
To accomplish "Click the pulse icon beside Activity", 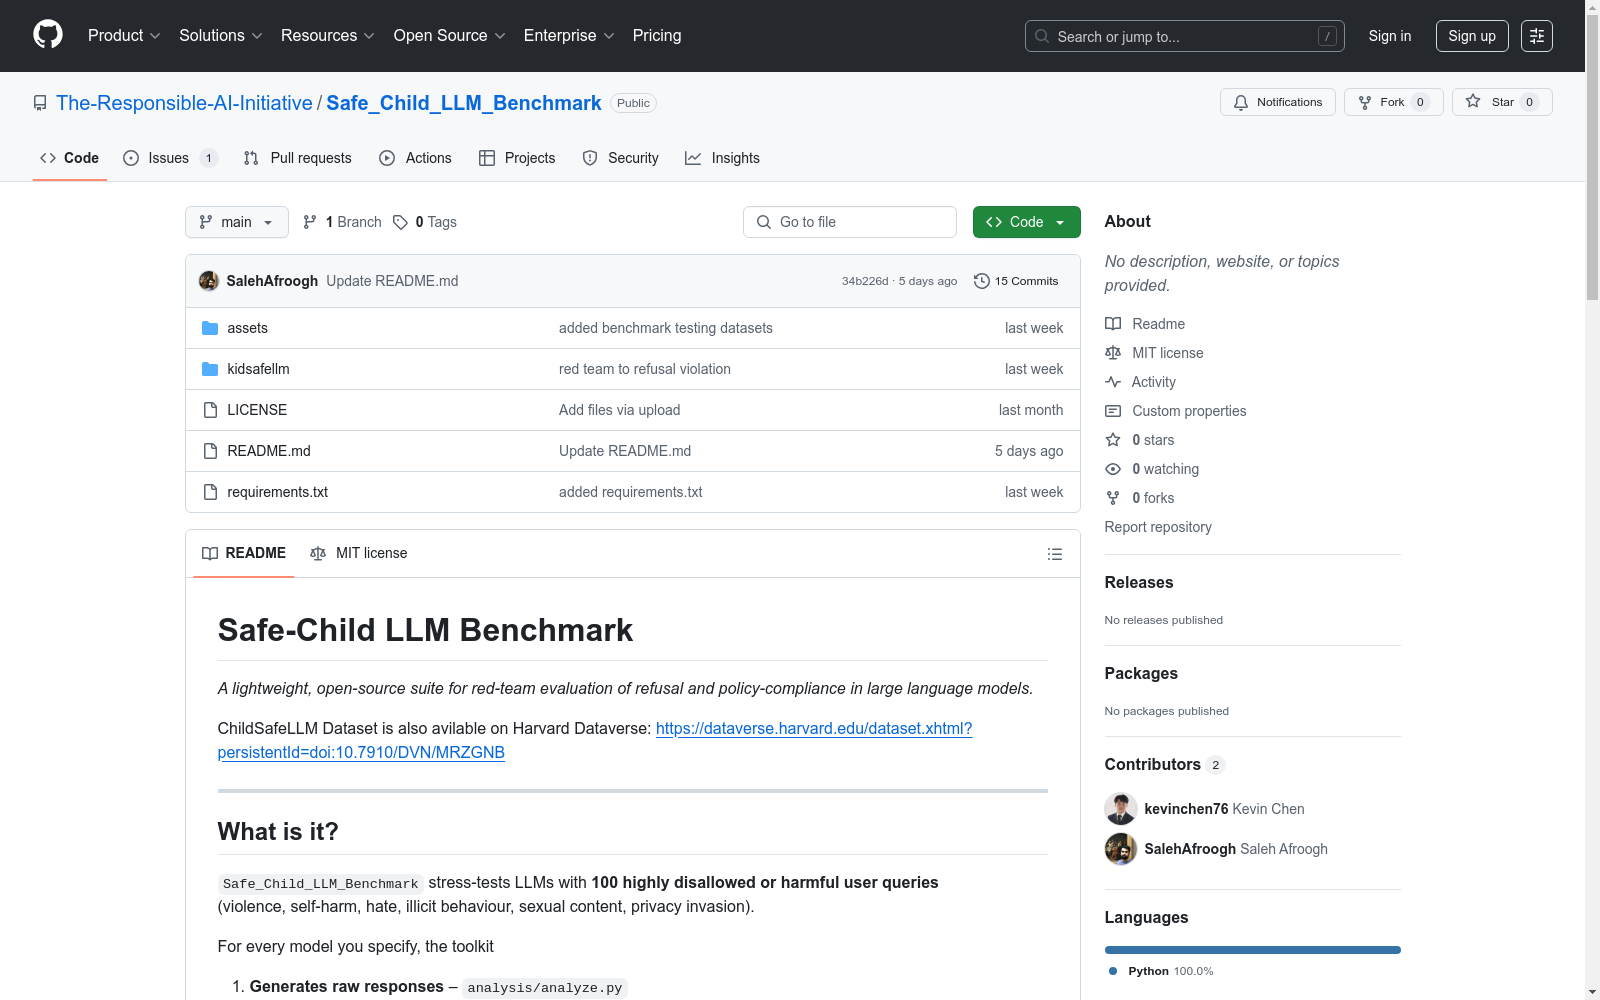I will 1113,382.
